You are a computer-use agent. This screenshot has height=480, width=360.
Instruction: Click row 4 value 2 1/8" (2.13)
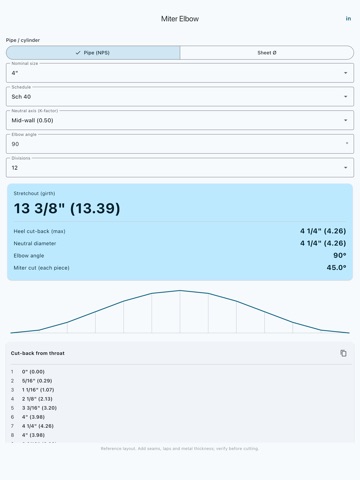tap(37, 399)
